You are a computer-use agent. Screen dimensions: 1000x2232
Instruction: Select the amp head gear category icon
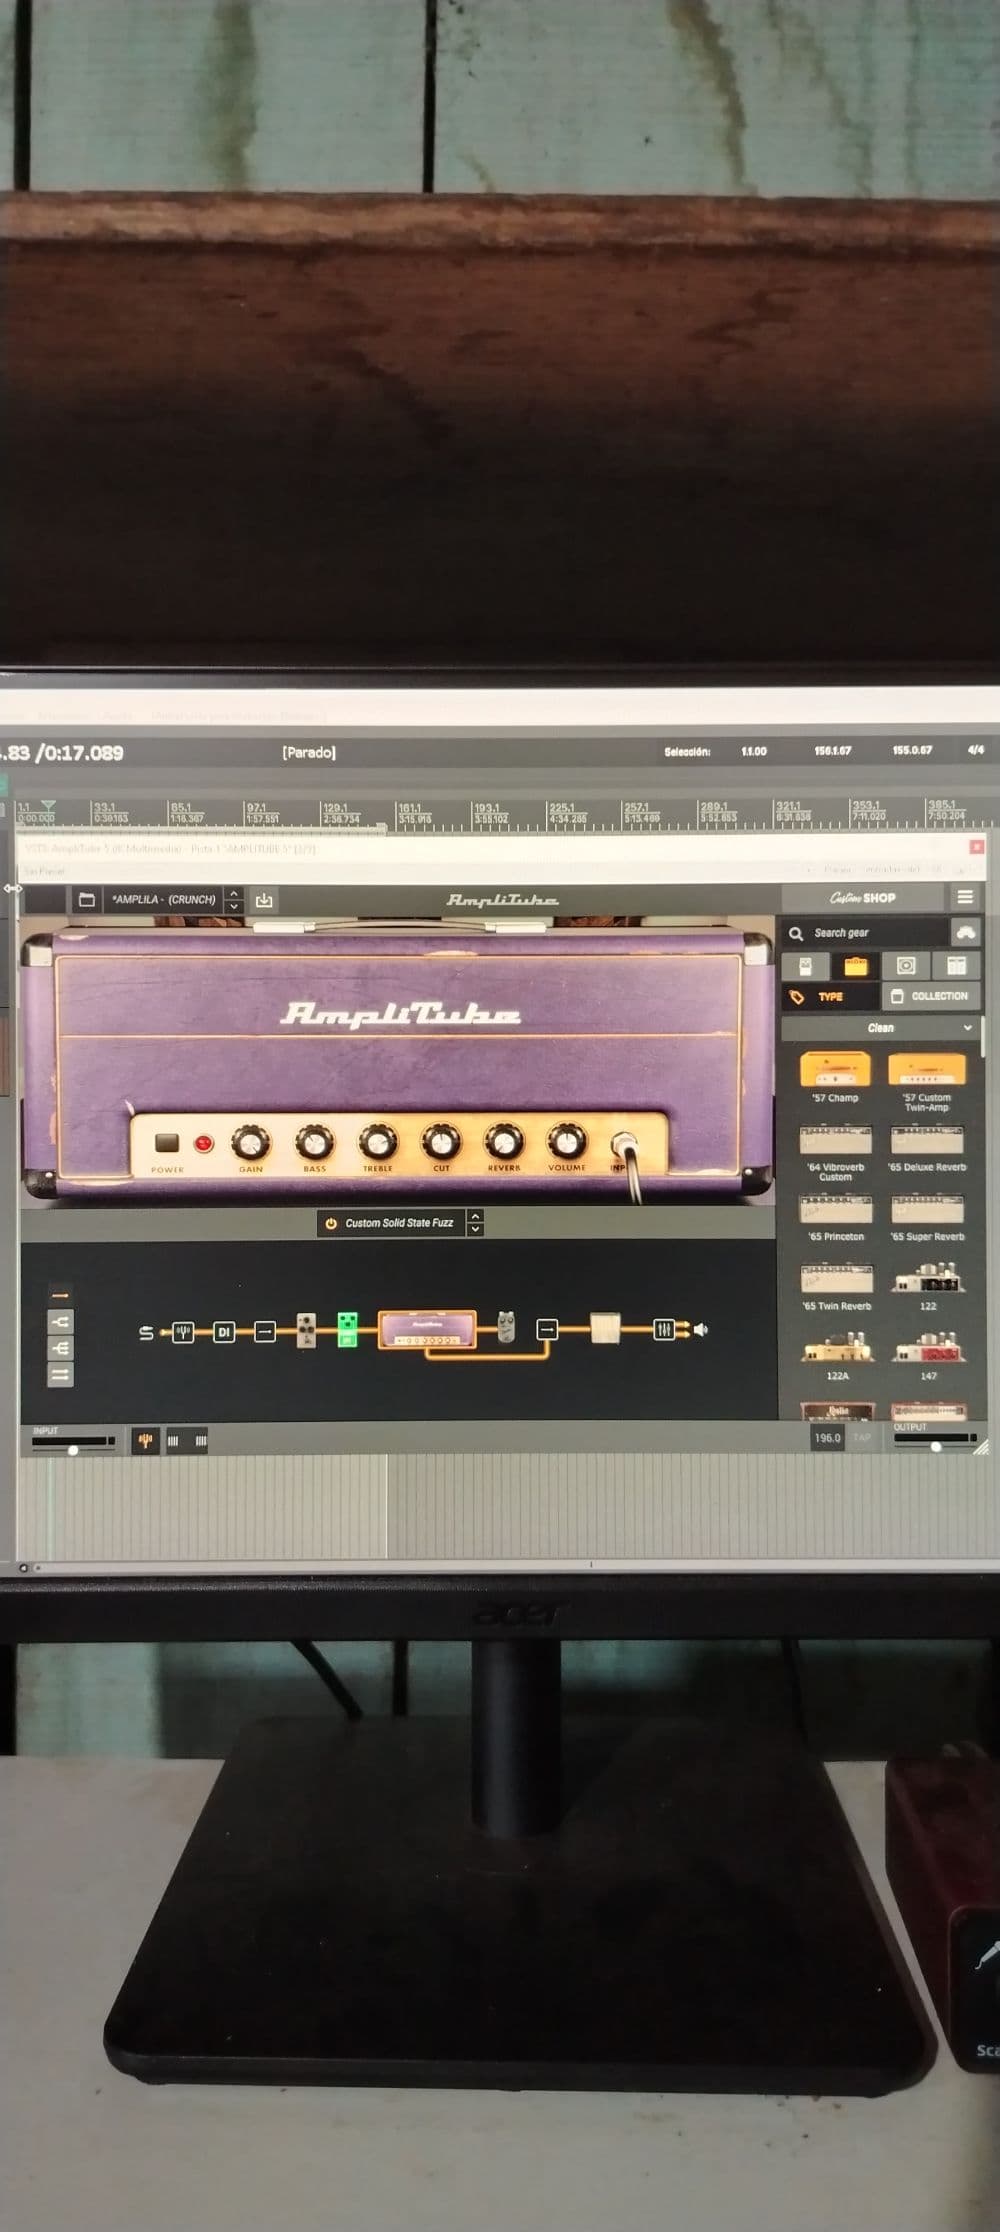[x=856, y=965]
